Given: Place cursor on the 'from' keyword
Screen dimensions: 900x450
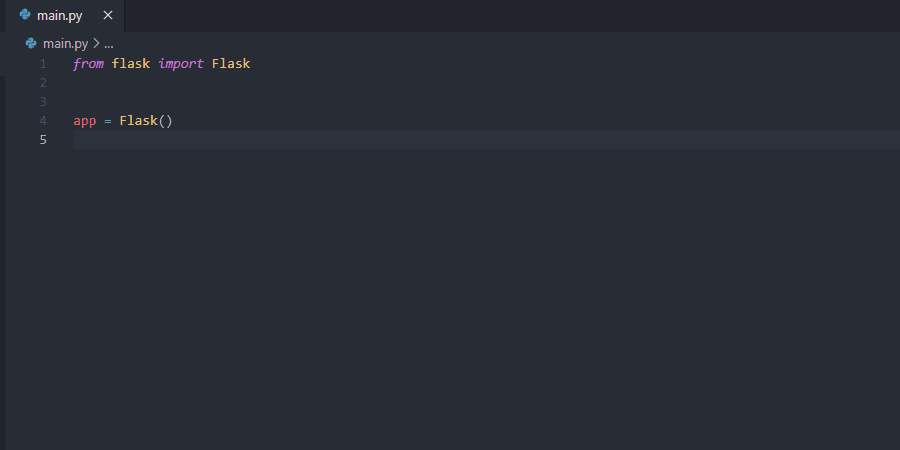Looking at the screenshot, I should [88, 64].
